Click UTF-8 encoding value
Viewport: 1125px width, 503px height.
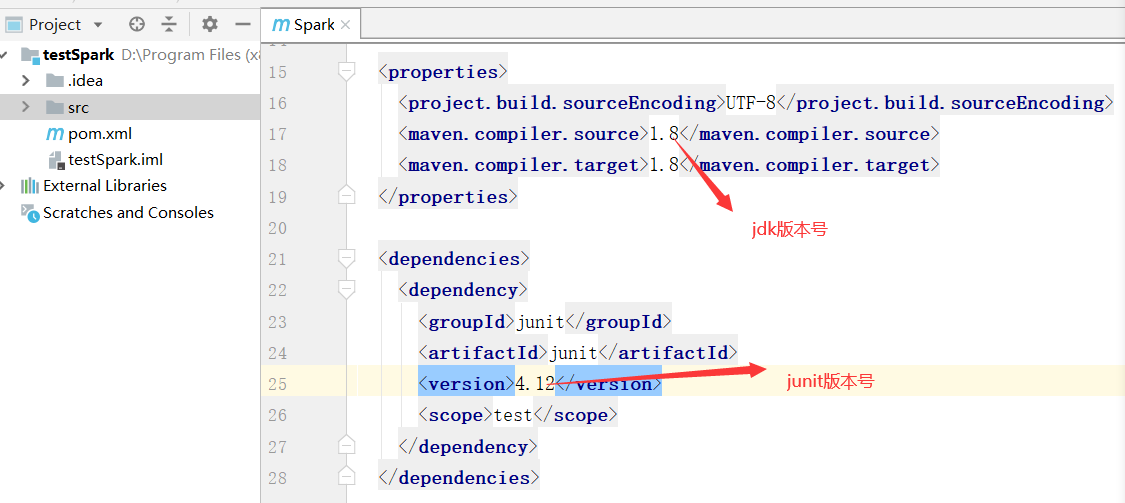[751, 103]
